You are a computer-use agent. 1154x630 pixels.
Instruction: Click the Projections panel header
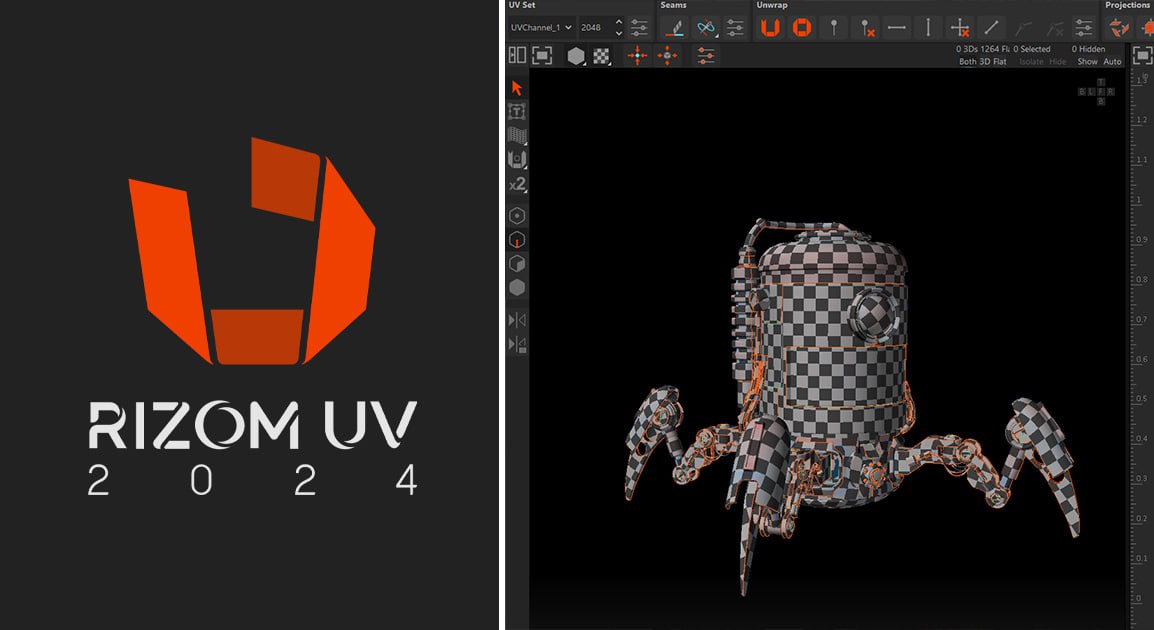pos(1129,5)
